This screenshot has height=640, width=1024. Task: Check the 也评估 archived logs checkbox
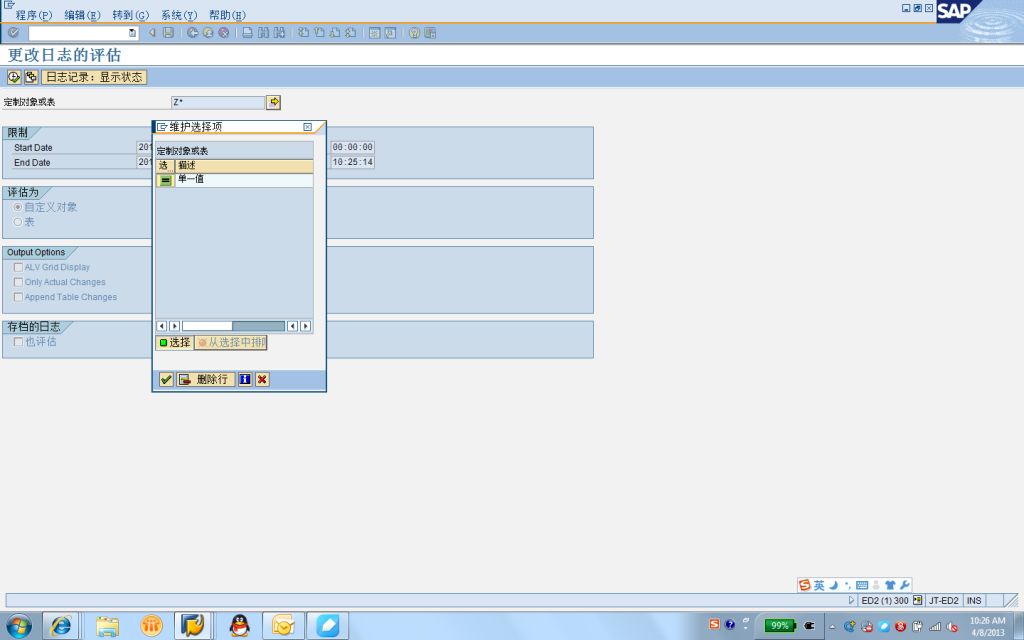click(x=18, y=342)
